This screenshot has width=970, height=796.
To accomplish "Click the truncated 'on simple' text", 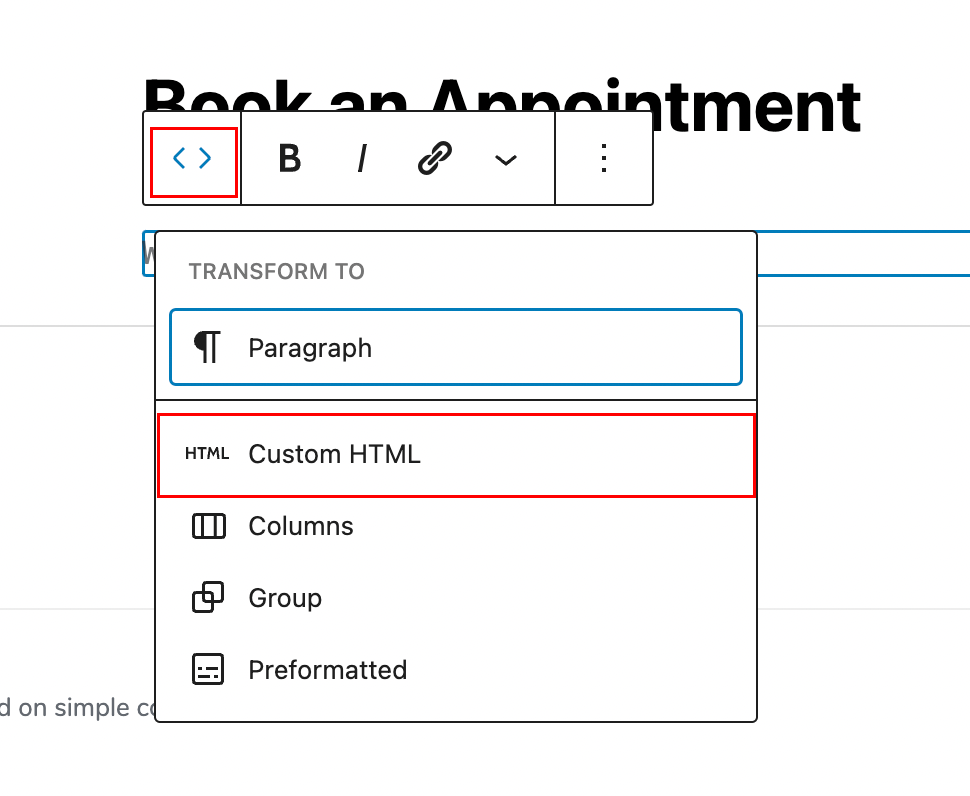I will (75, 708).
